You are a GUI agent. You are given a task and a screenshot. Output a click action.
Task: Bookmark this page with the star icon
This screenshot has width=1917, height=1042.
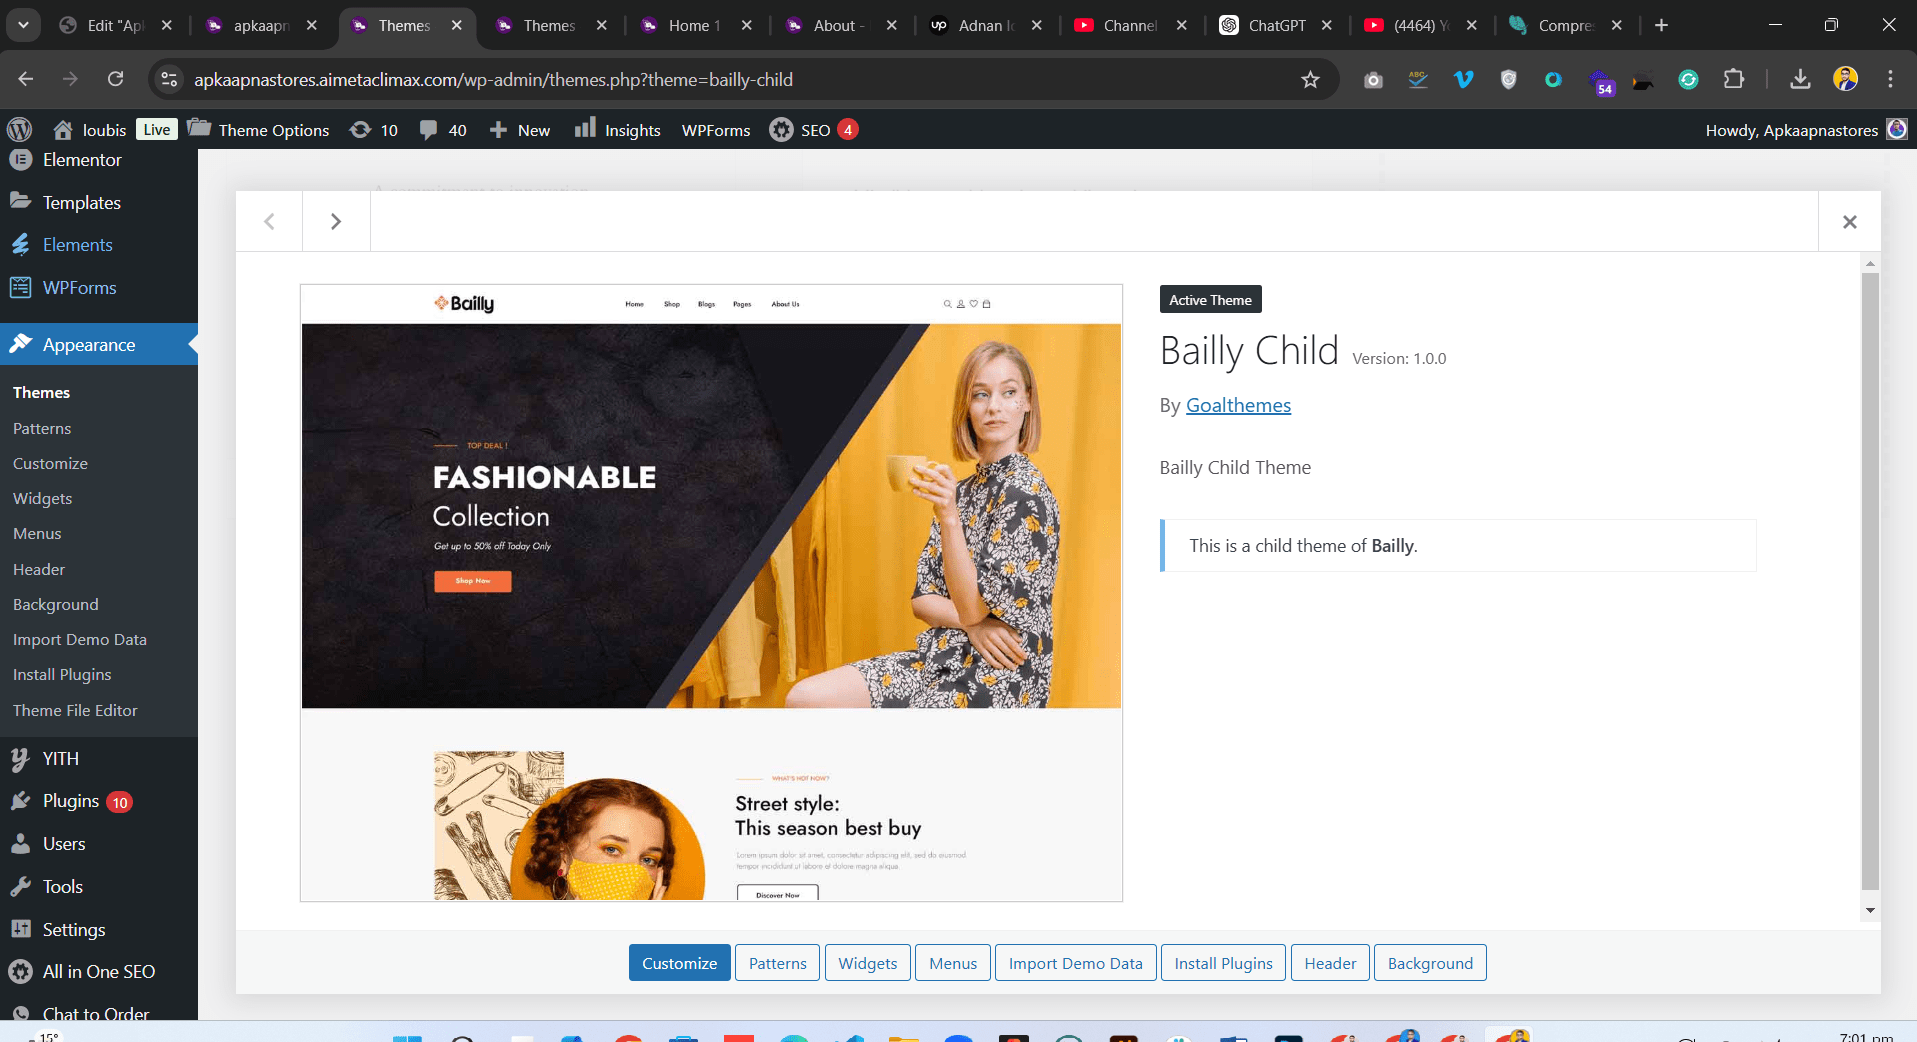coord(1310,79)
